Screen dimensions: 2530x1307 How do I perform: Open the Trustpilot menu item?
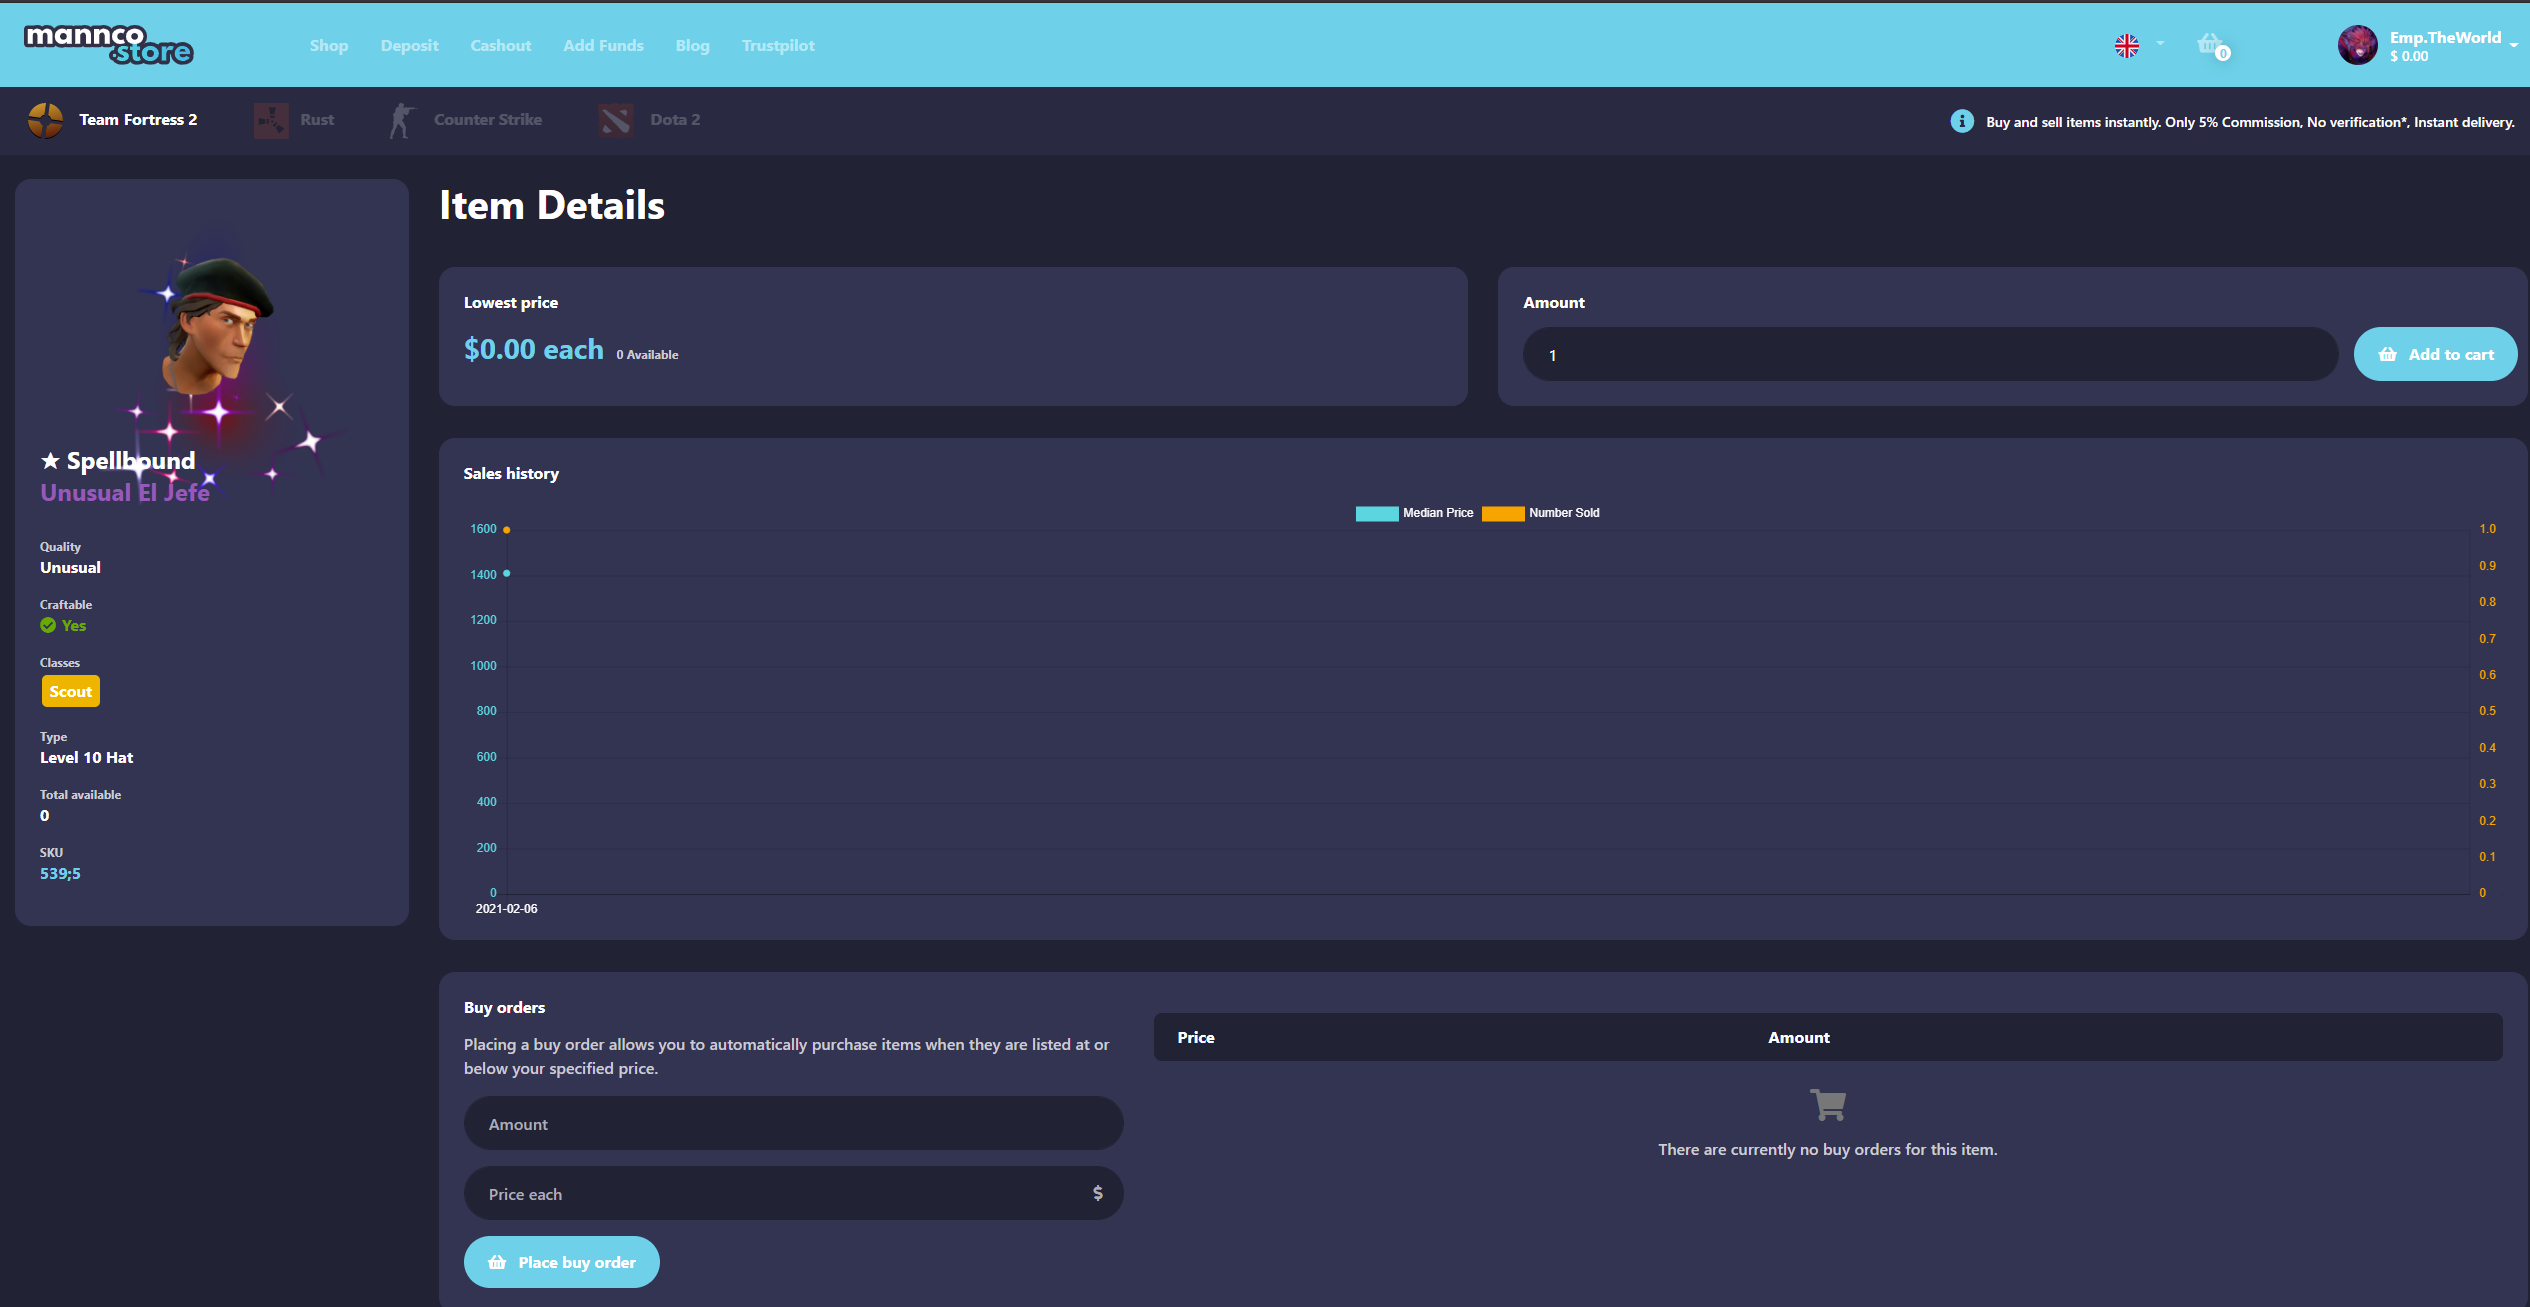[778, 45]
